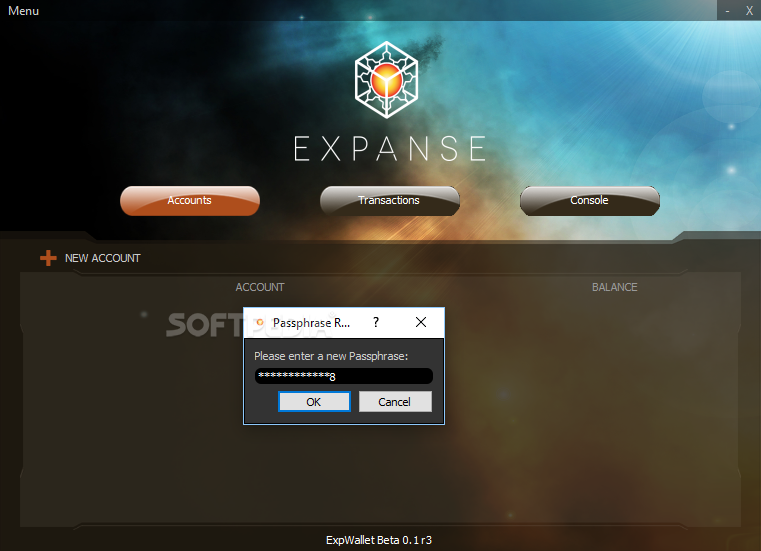The height and width of the screenshot is (551, 761).
Task: Close the Expanse wallet window
Action: (749, 11)
